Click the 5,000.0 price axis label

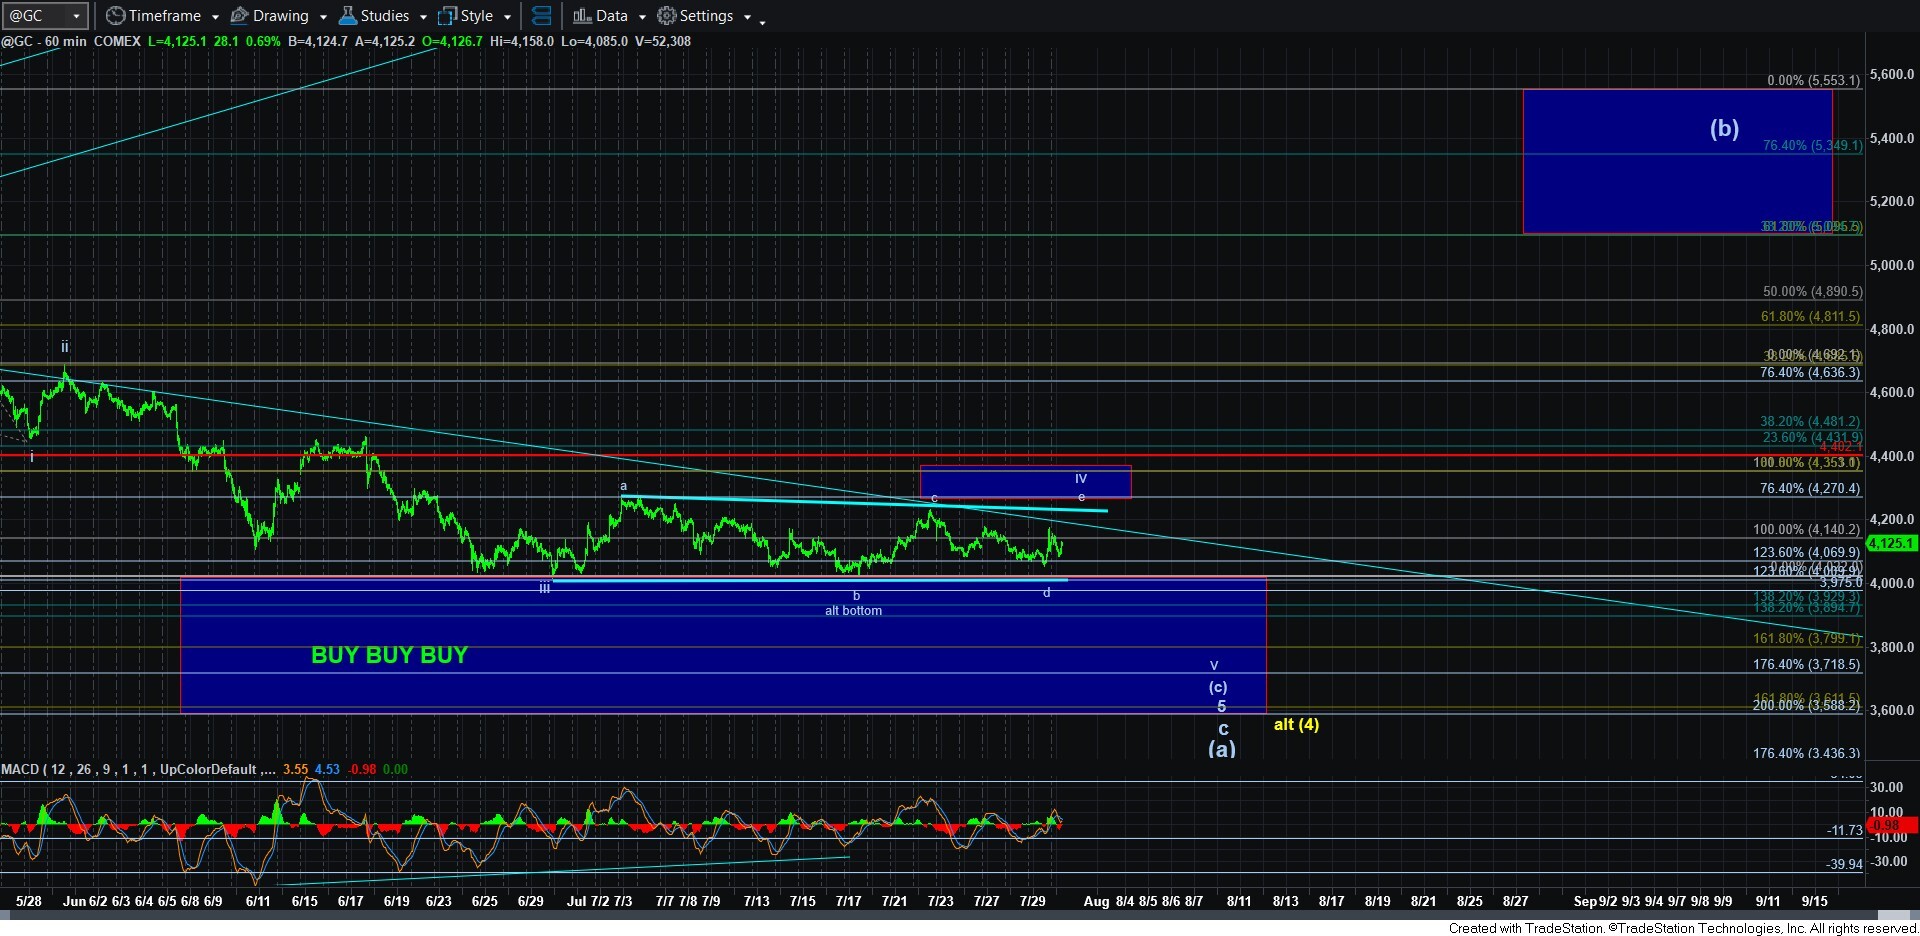[x=1892, y=265]
